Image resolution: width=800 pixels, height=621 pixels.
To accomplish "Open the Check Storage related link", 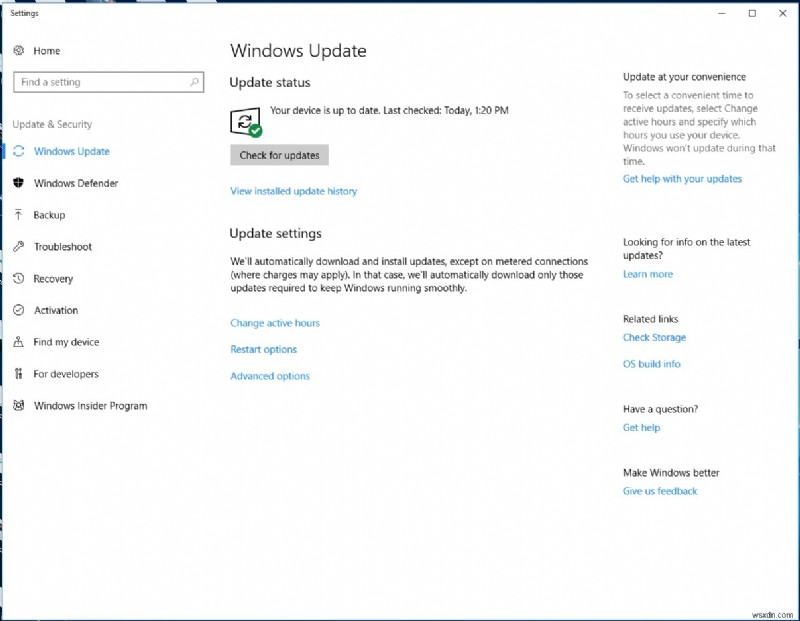I will [654, 337].
